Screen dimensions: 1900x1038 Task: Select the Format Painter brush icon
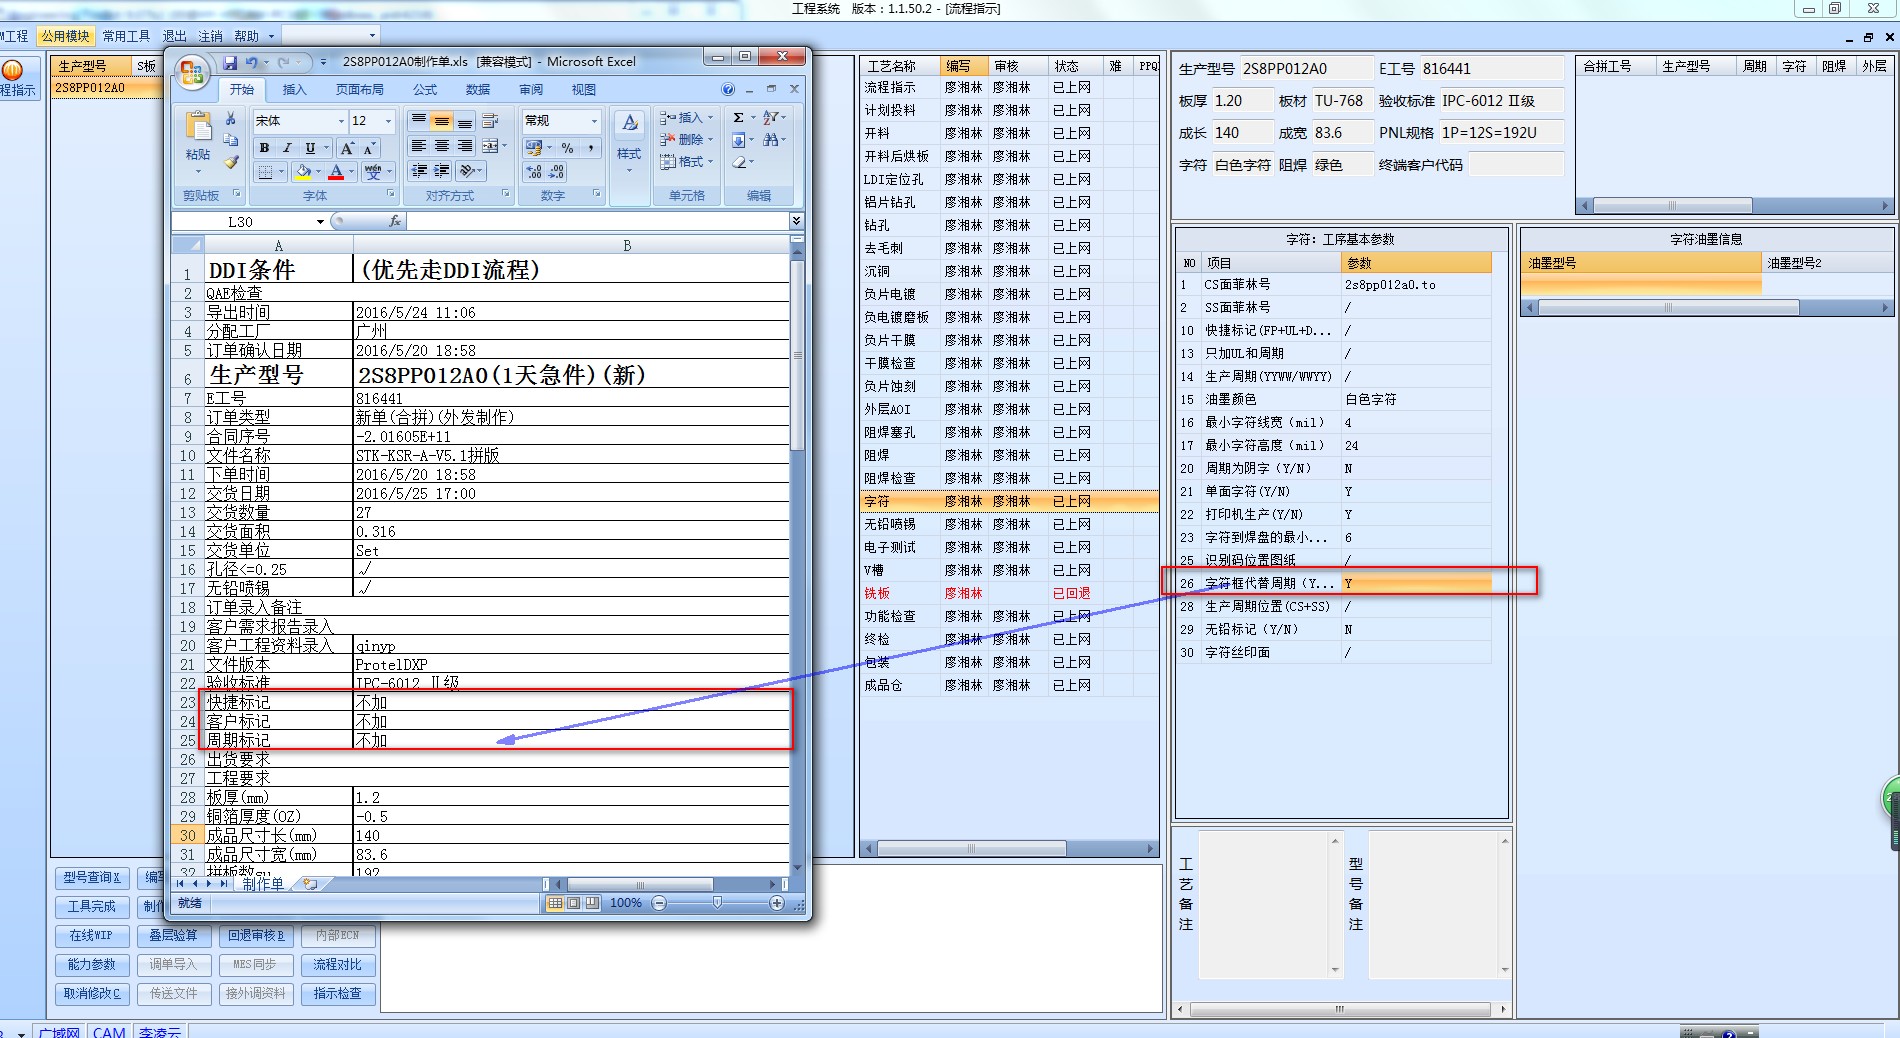(x=231, y=161)
